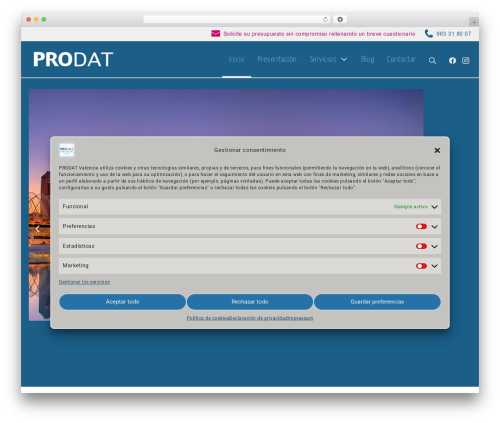This screenshot has height=423, width=500.
Task: Click the icon button right of address bar
Action: pos(340,19)
